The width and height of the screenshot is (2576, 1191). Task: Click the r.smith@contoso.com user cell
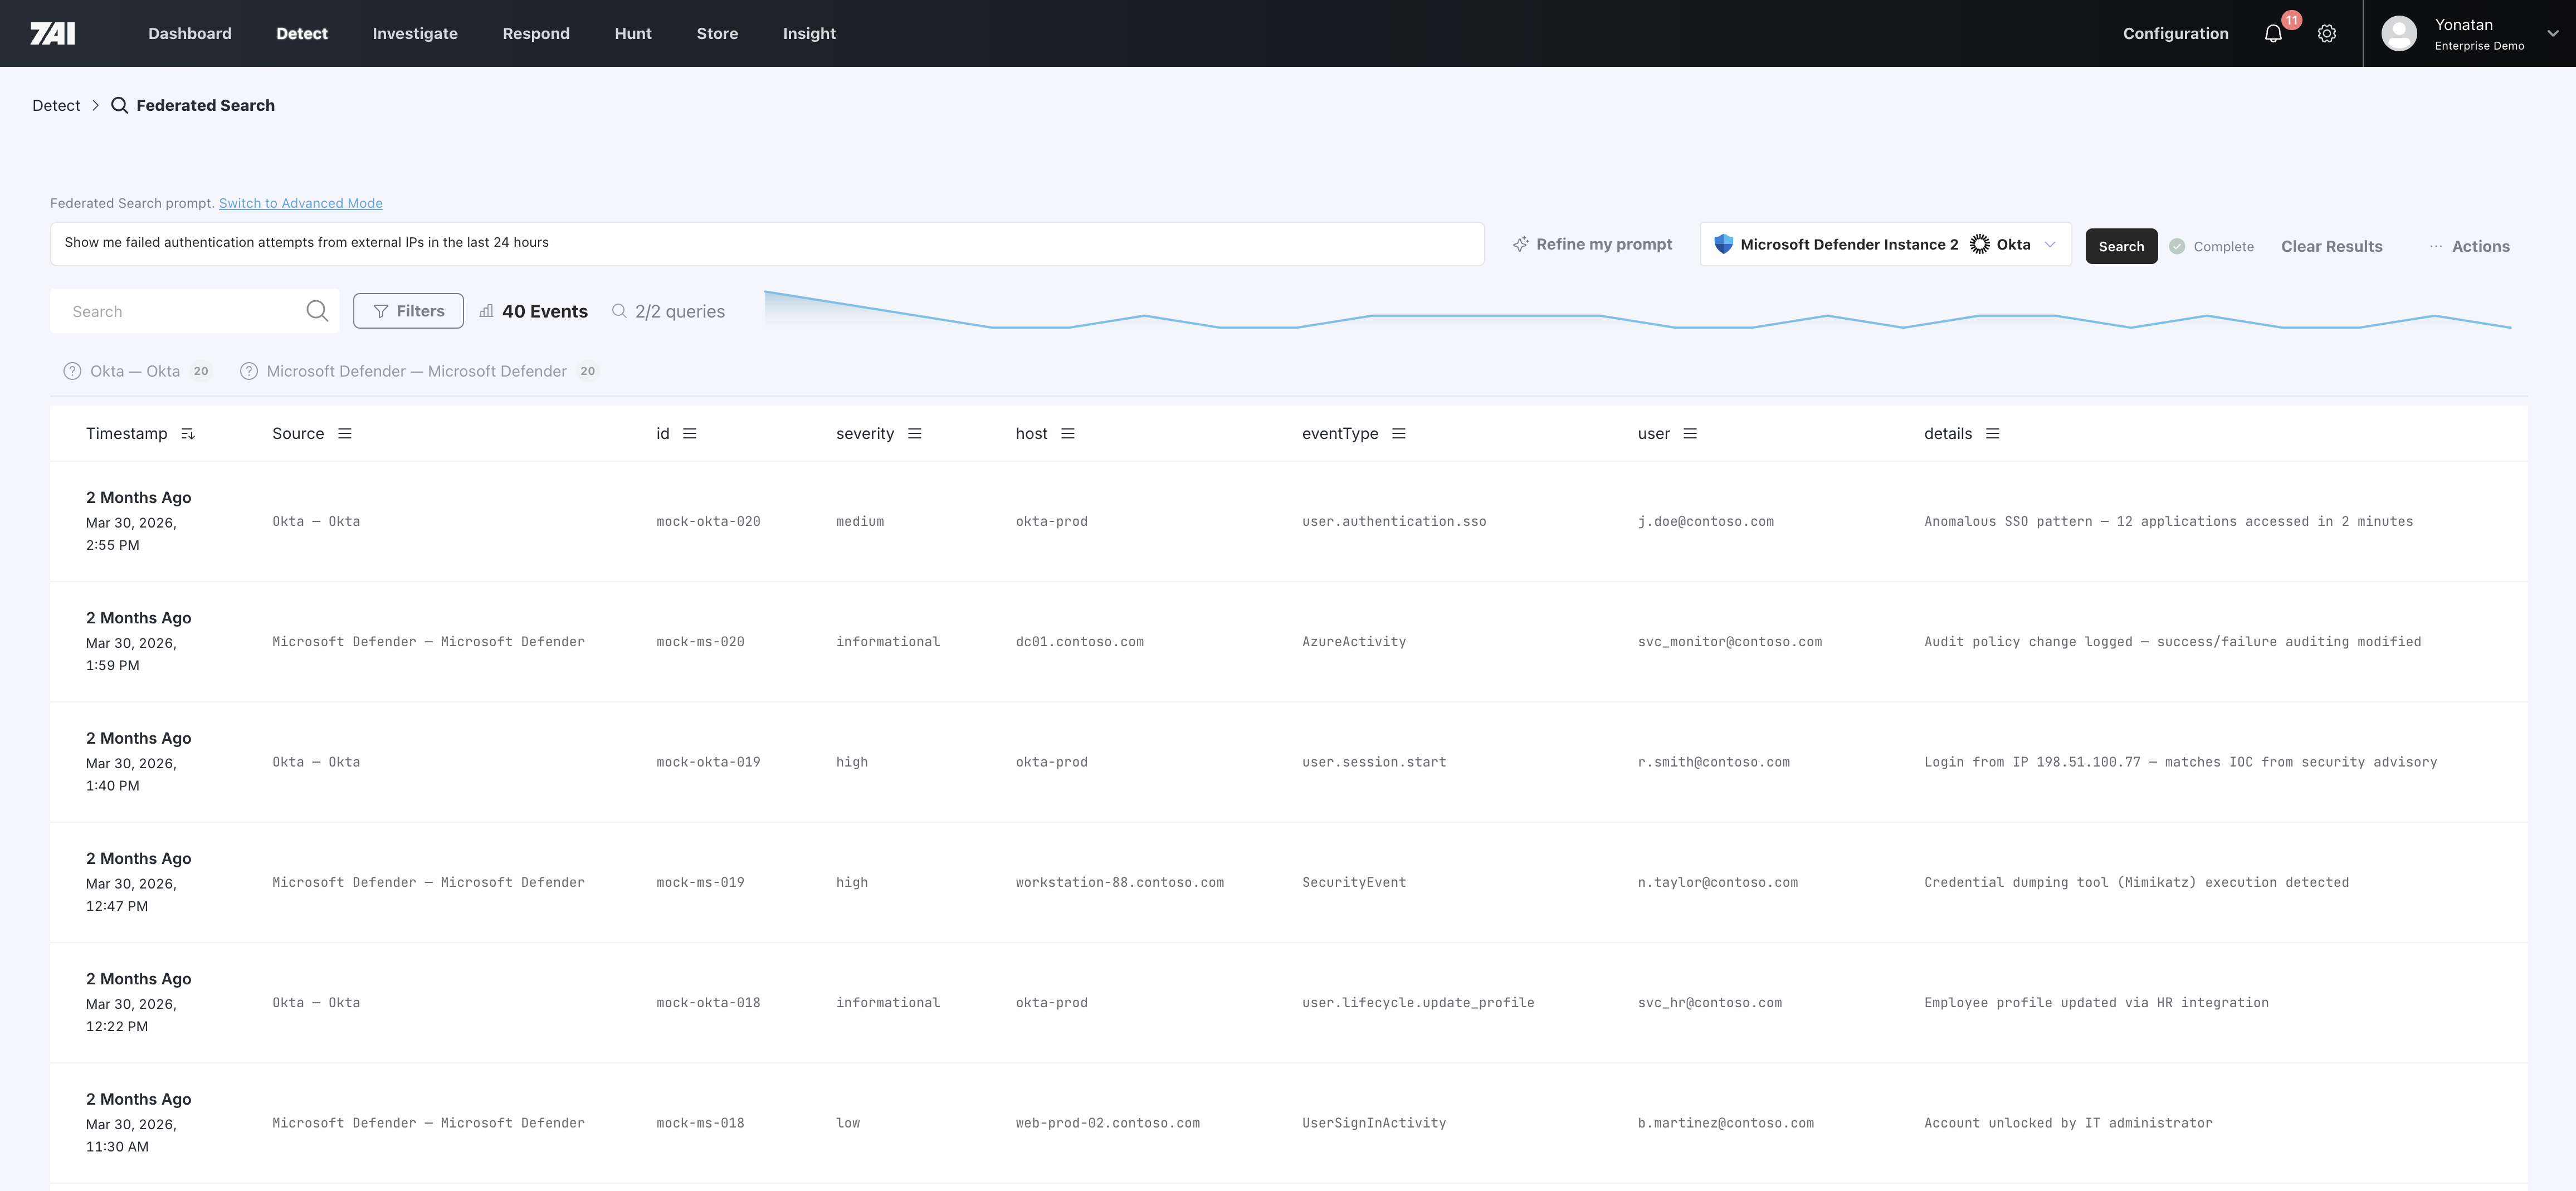(x=1714, y=762)
